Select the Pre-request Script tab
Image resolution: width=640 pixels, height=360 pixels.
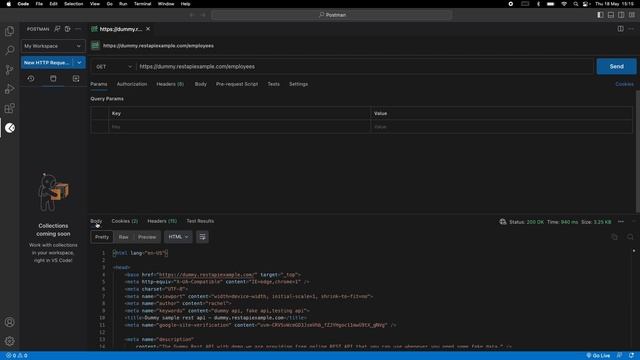pyautogui.click(x=237, y=84)
